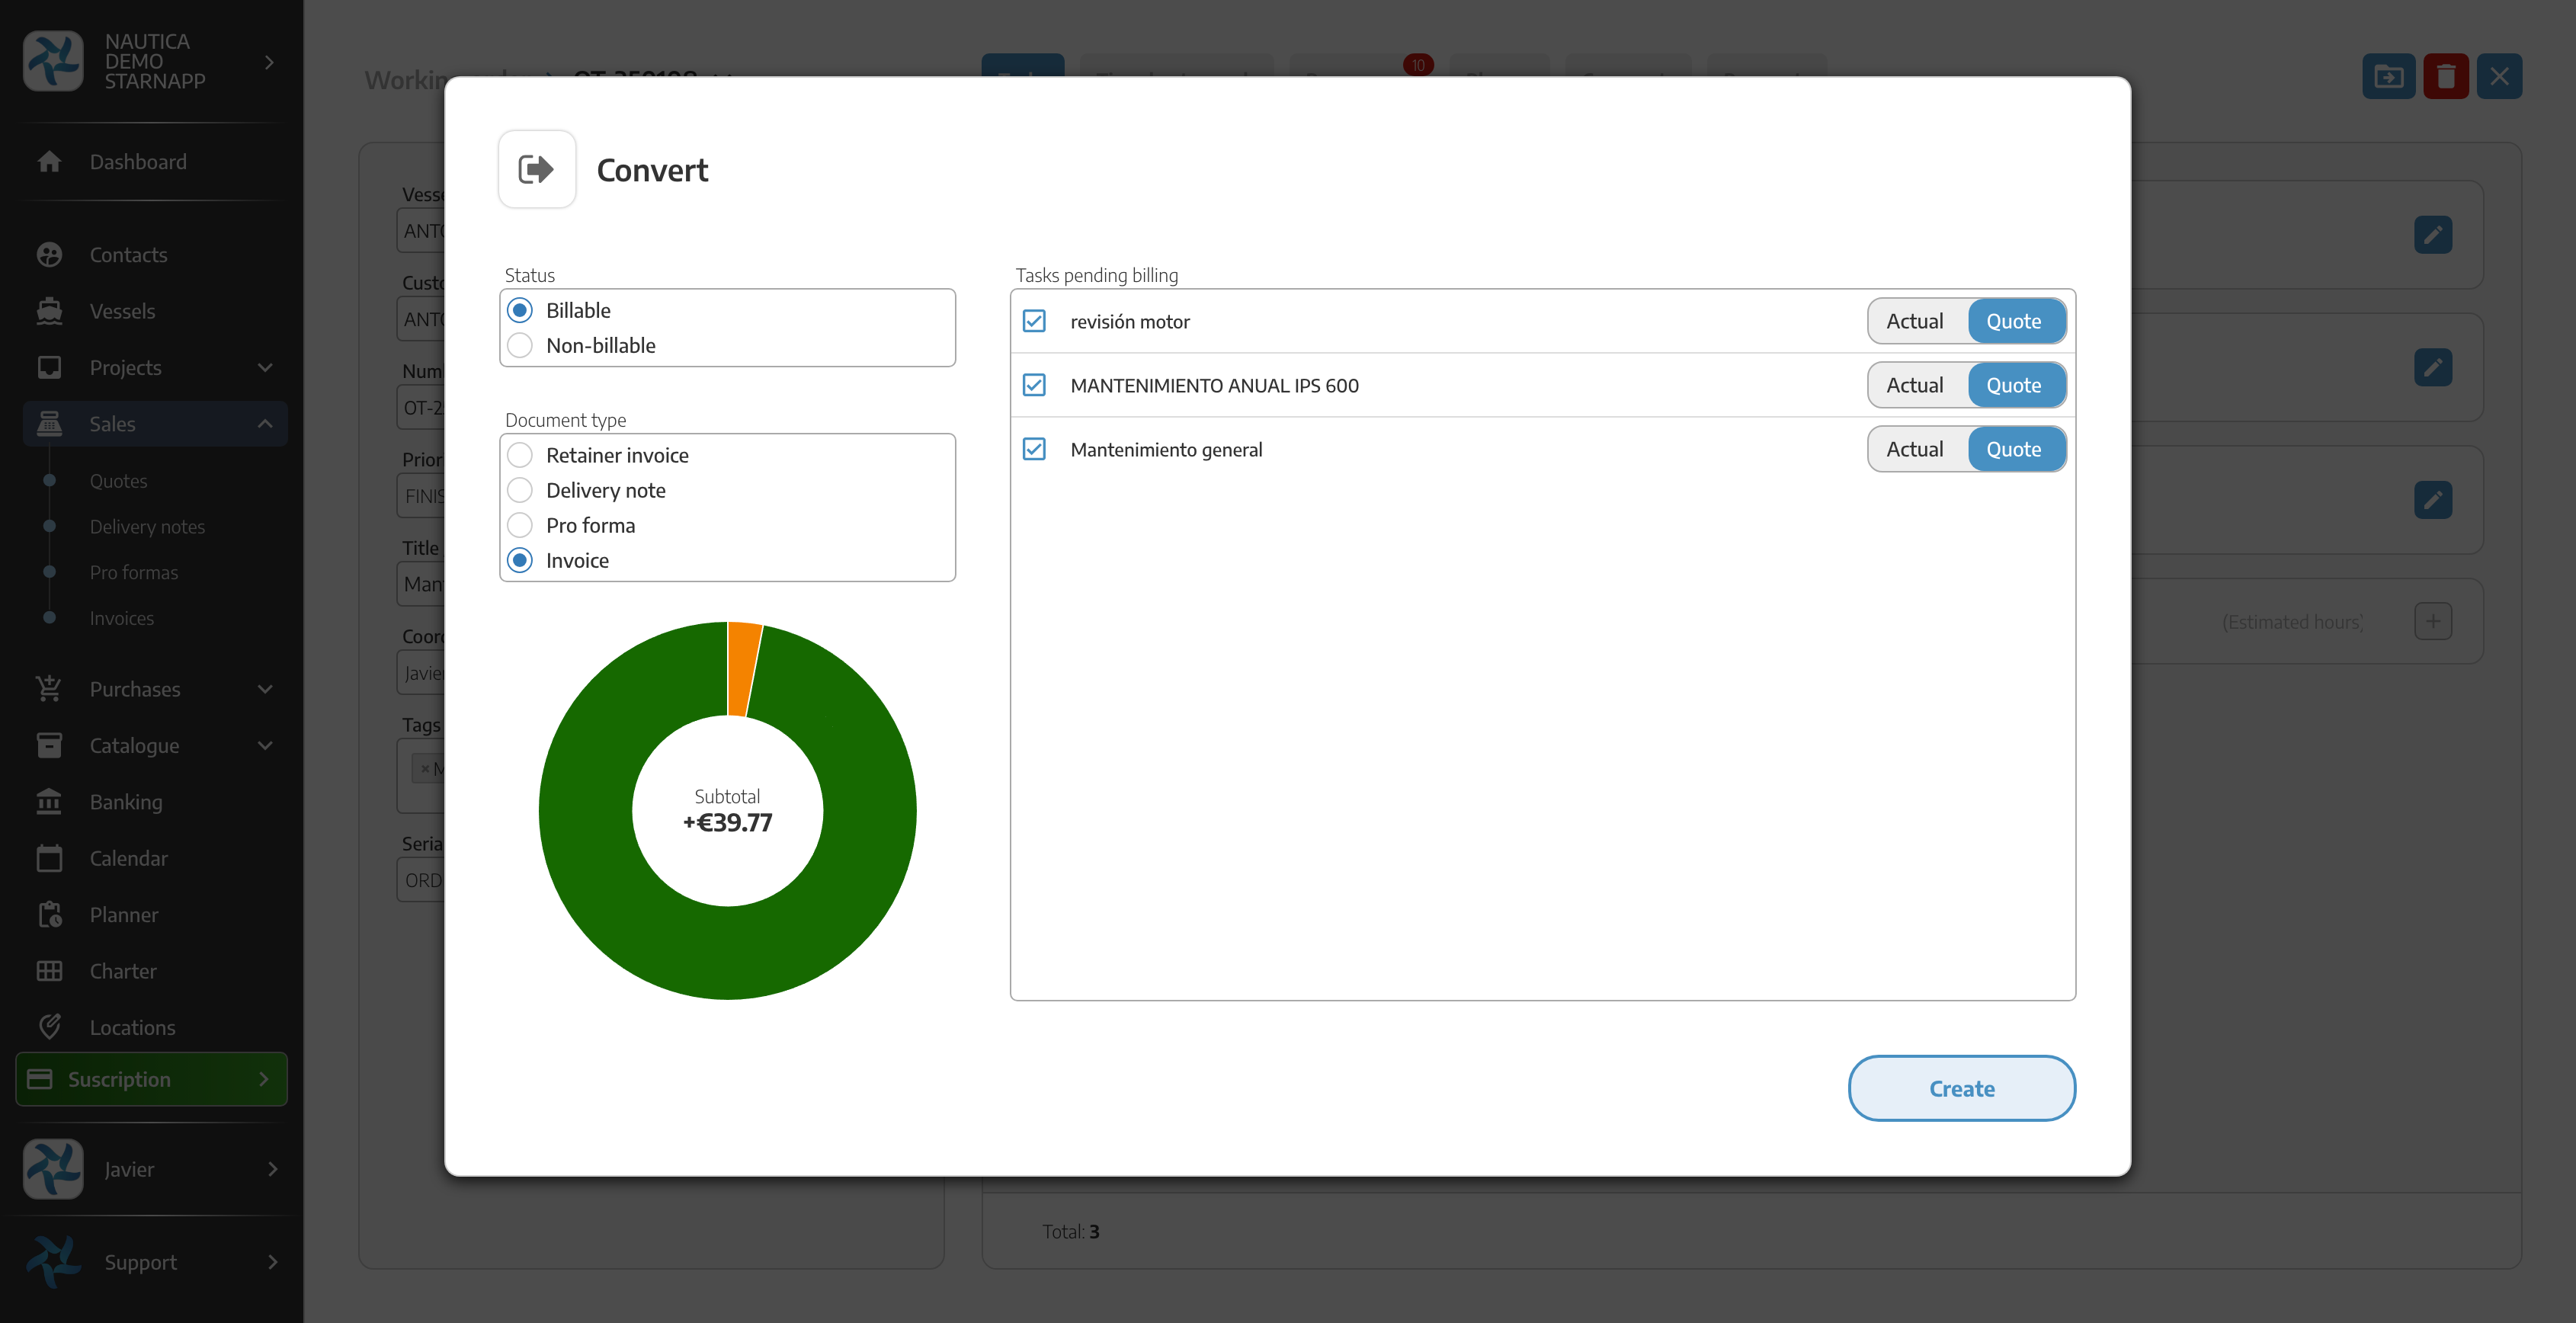The height and width of the screenshot is (1323, 2576).
Task: Expand the Catalogue menu chevron
Action: pos(265,745)
